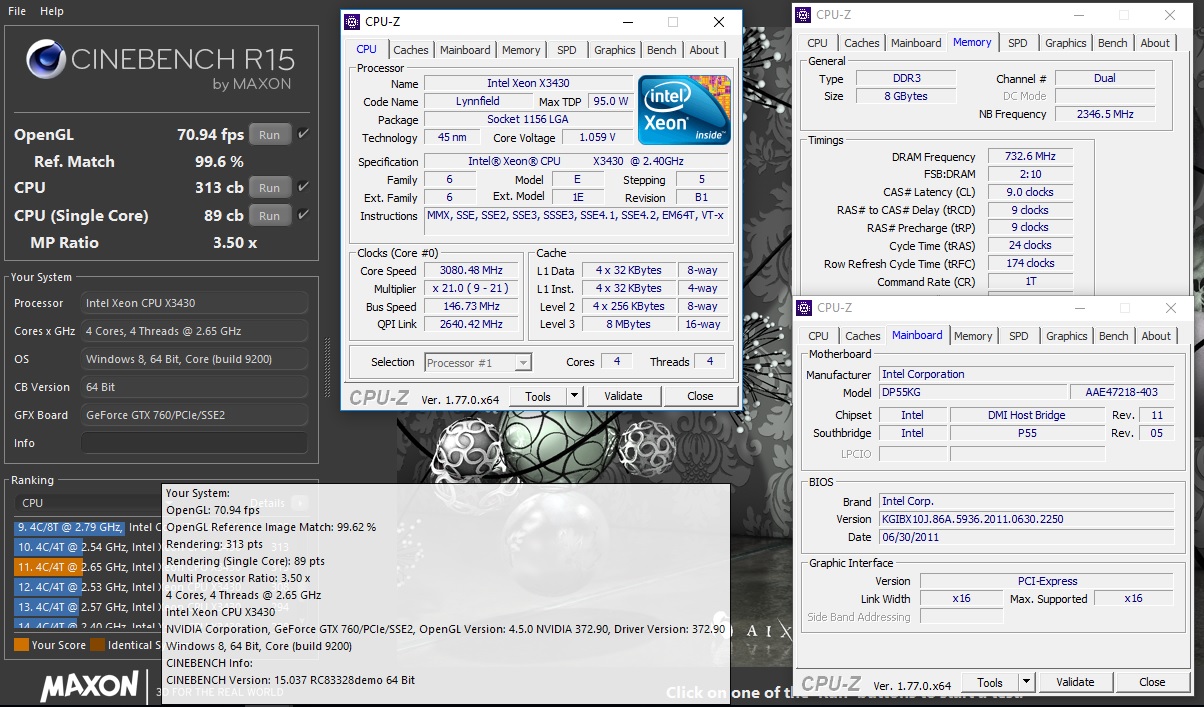This screenshot has width=1204, height=707.
Task: Switch to SPD tab in top-right CPU-Z window
Action: coord(1018,43)
